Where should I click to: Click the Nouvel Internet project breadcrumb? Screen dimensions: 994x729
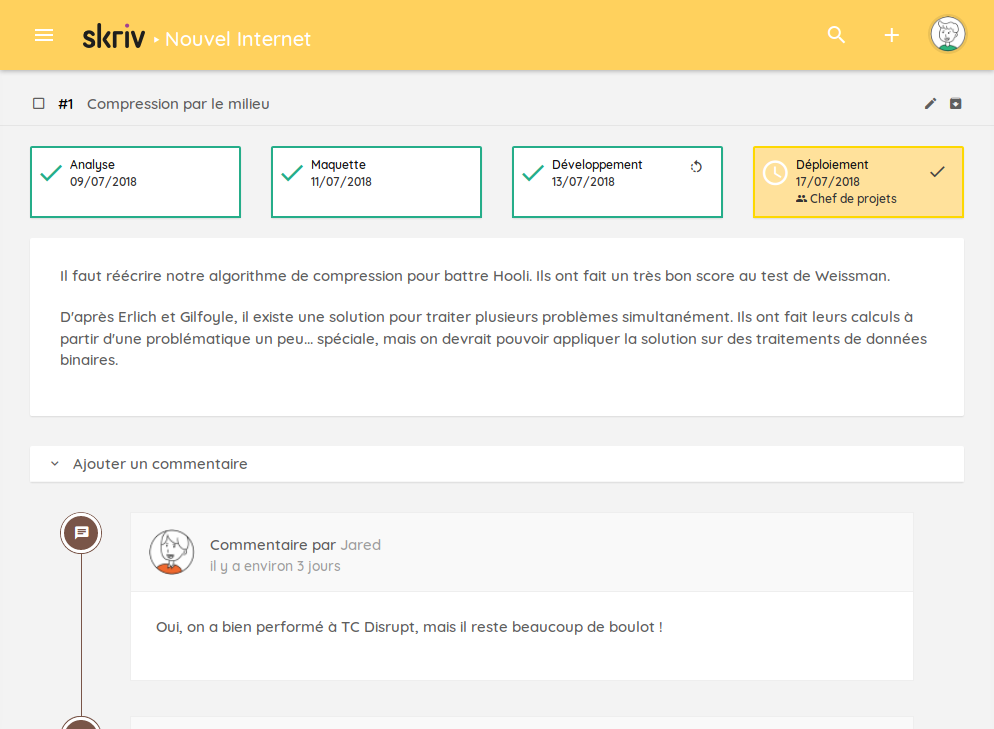[x=238, y=39]
